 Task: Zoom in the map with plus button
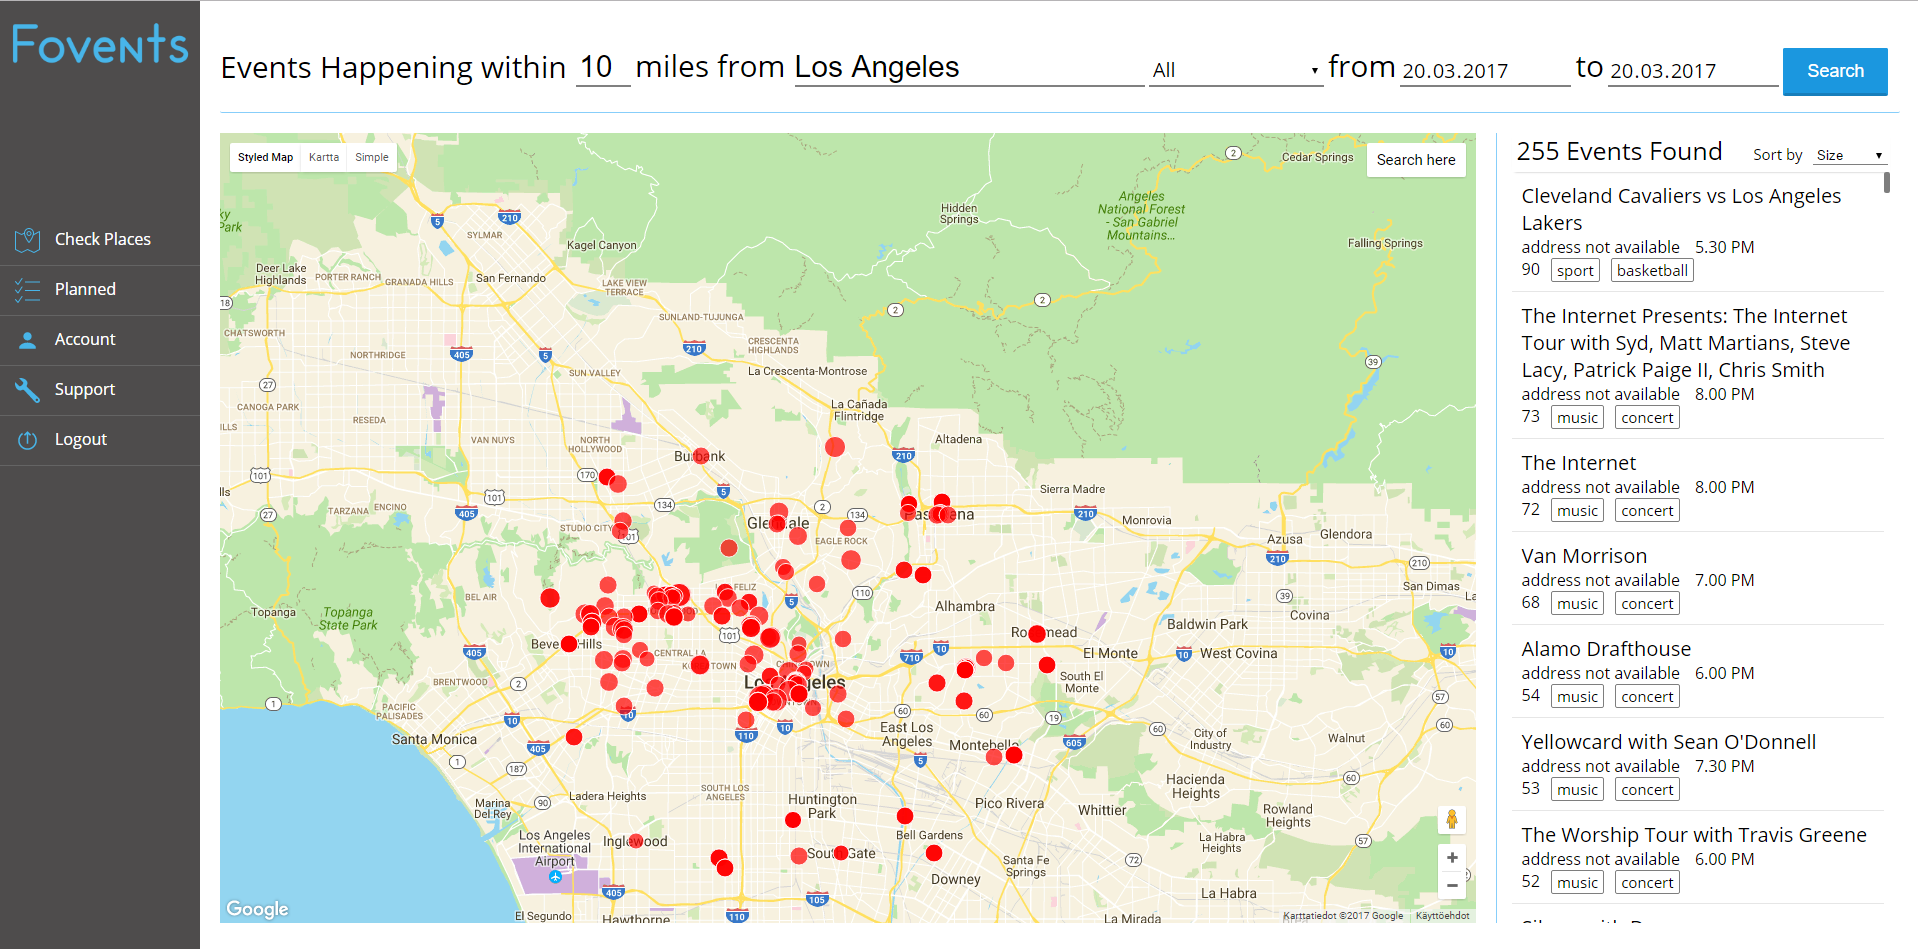pyautogui.click(x=1452, y=858)
